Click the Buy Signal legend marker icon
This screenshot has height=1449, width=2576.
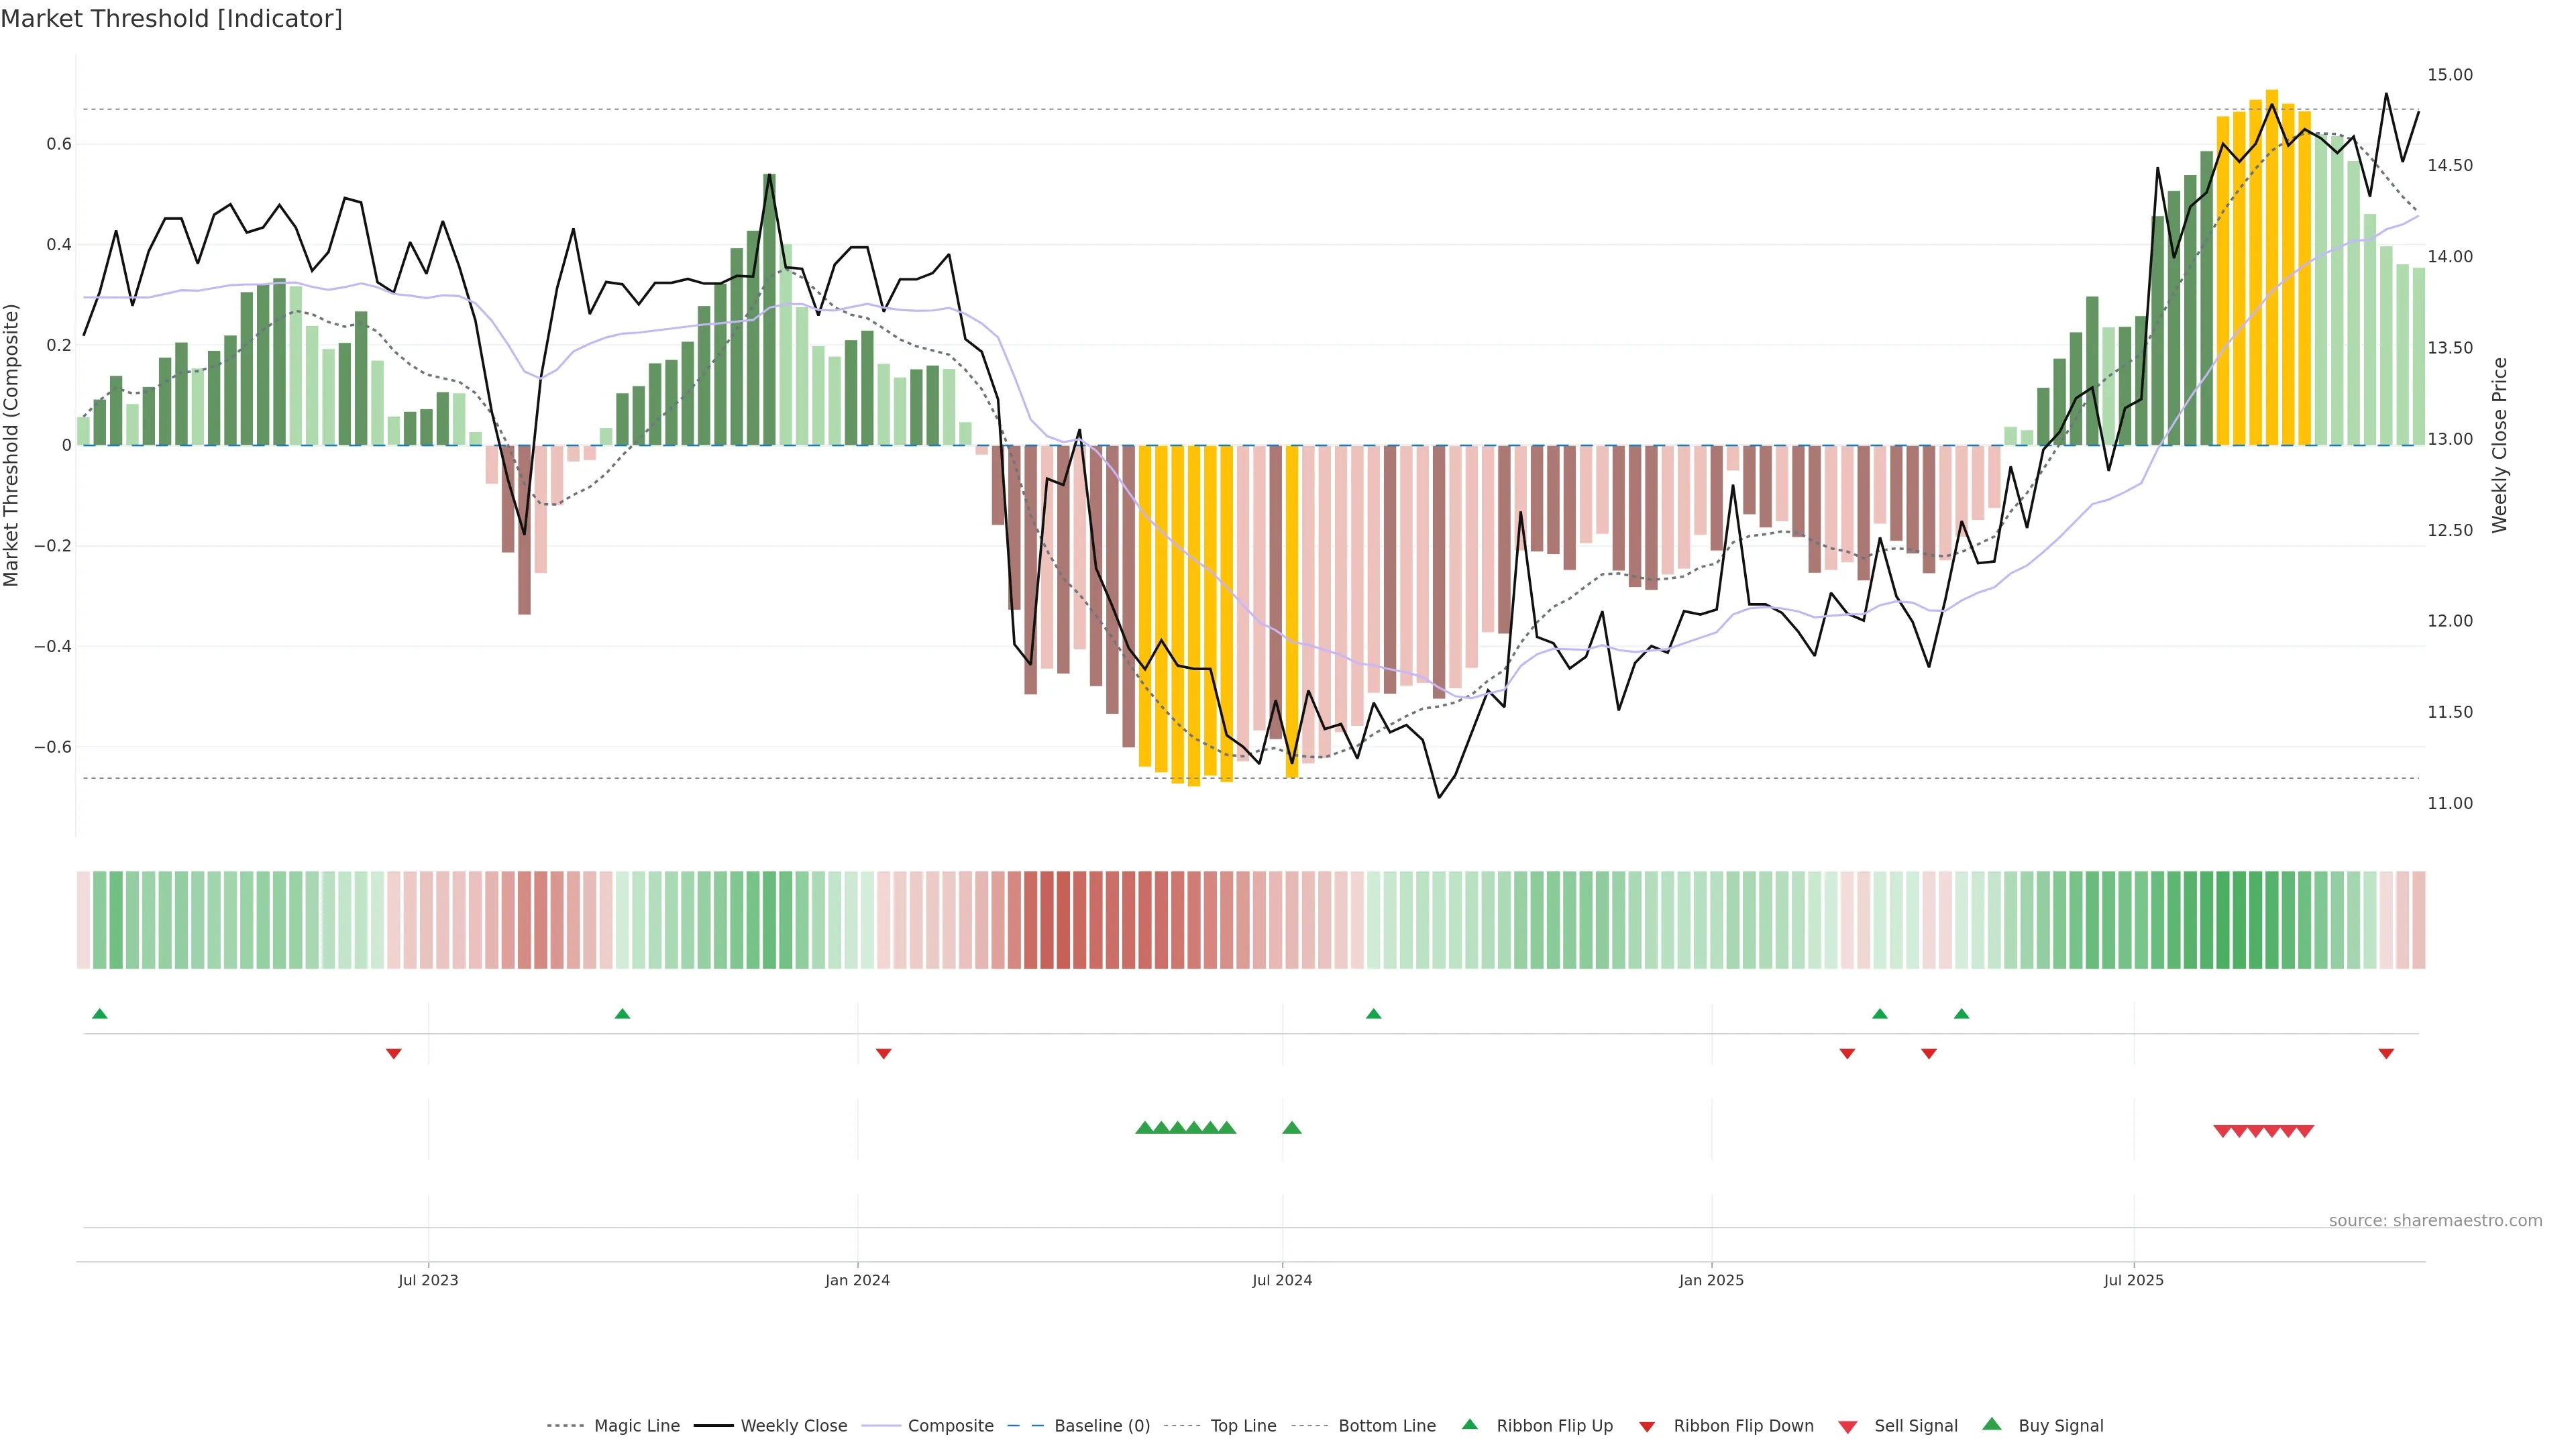[1992, 1424]
